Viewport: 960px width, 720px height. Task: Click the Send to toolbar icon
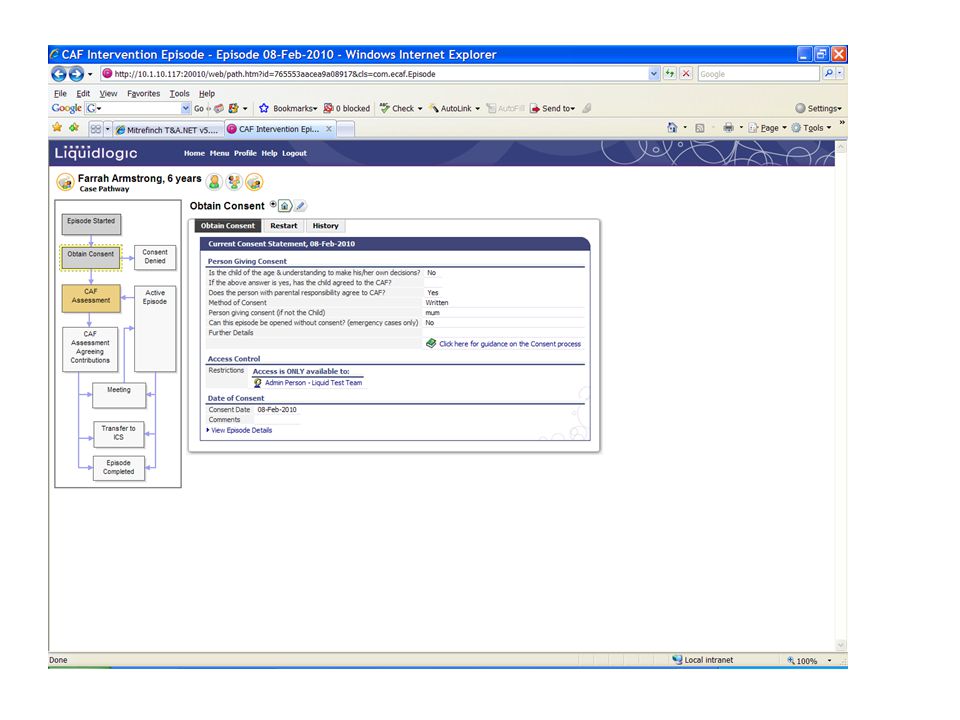(535, 108)
